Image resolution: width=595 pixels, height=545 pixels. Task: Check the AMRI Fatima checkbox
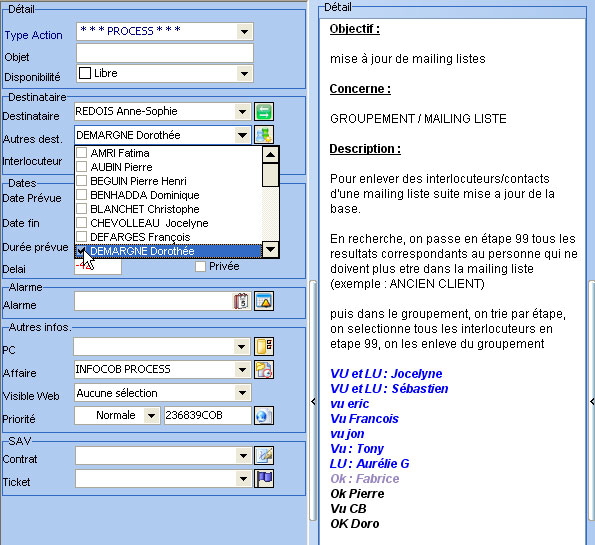point(82,153)
